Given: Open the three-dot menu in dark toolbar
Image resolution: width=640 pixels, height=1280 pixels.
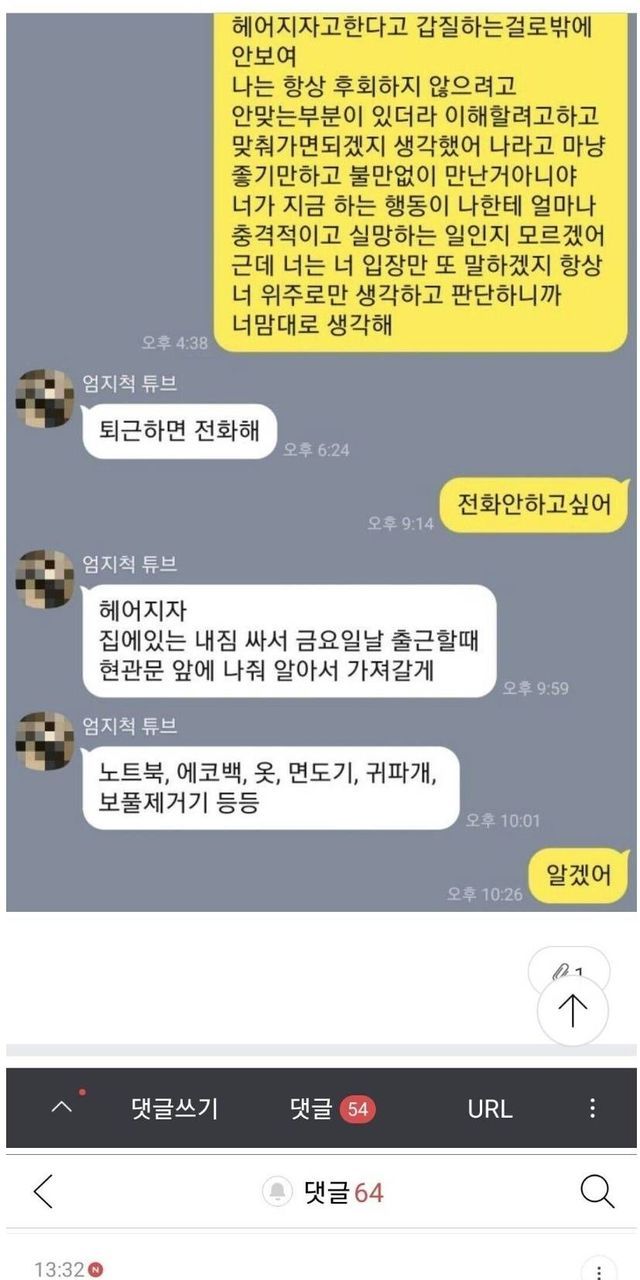Looking at the screenshot, I should 593,1108.
